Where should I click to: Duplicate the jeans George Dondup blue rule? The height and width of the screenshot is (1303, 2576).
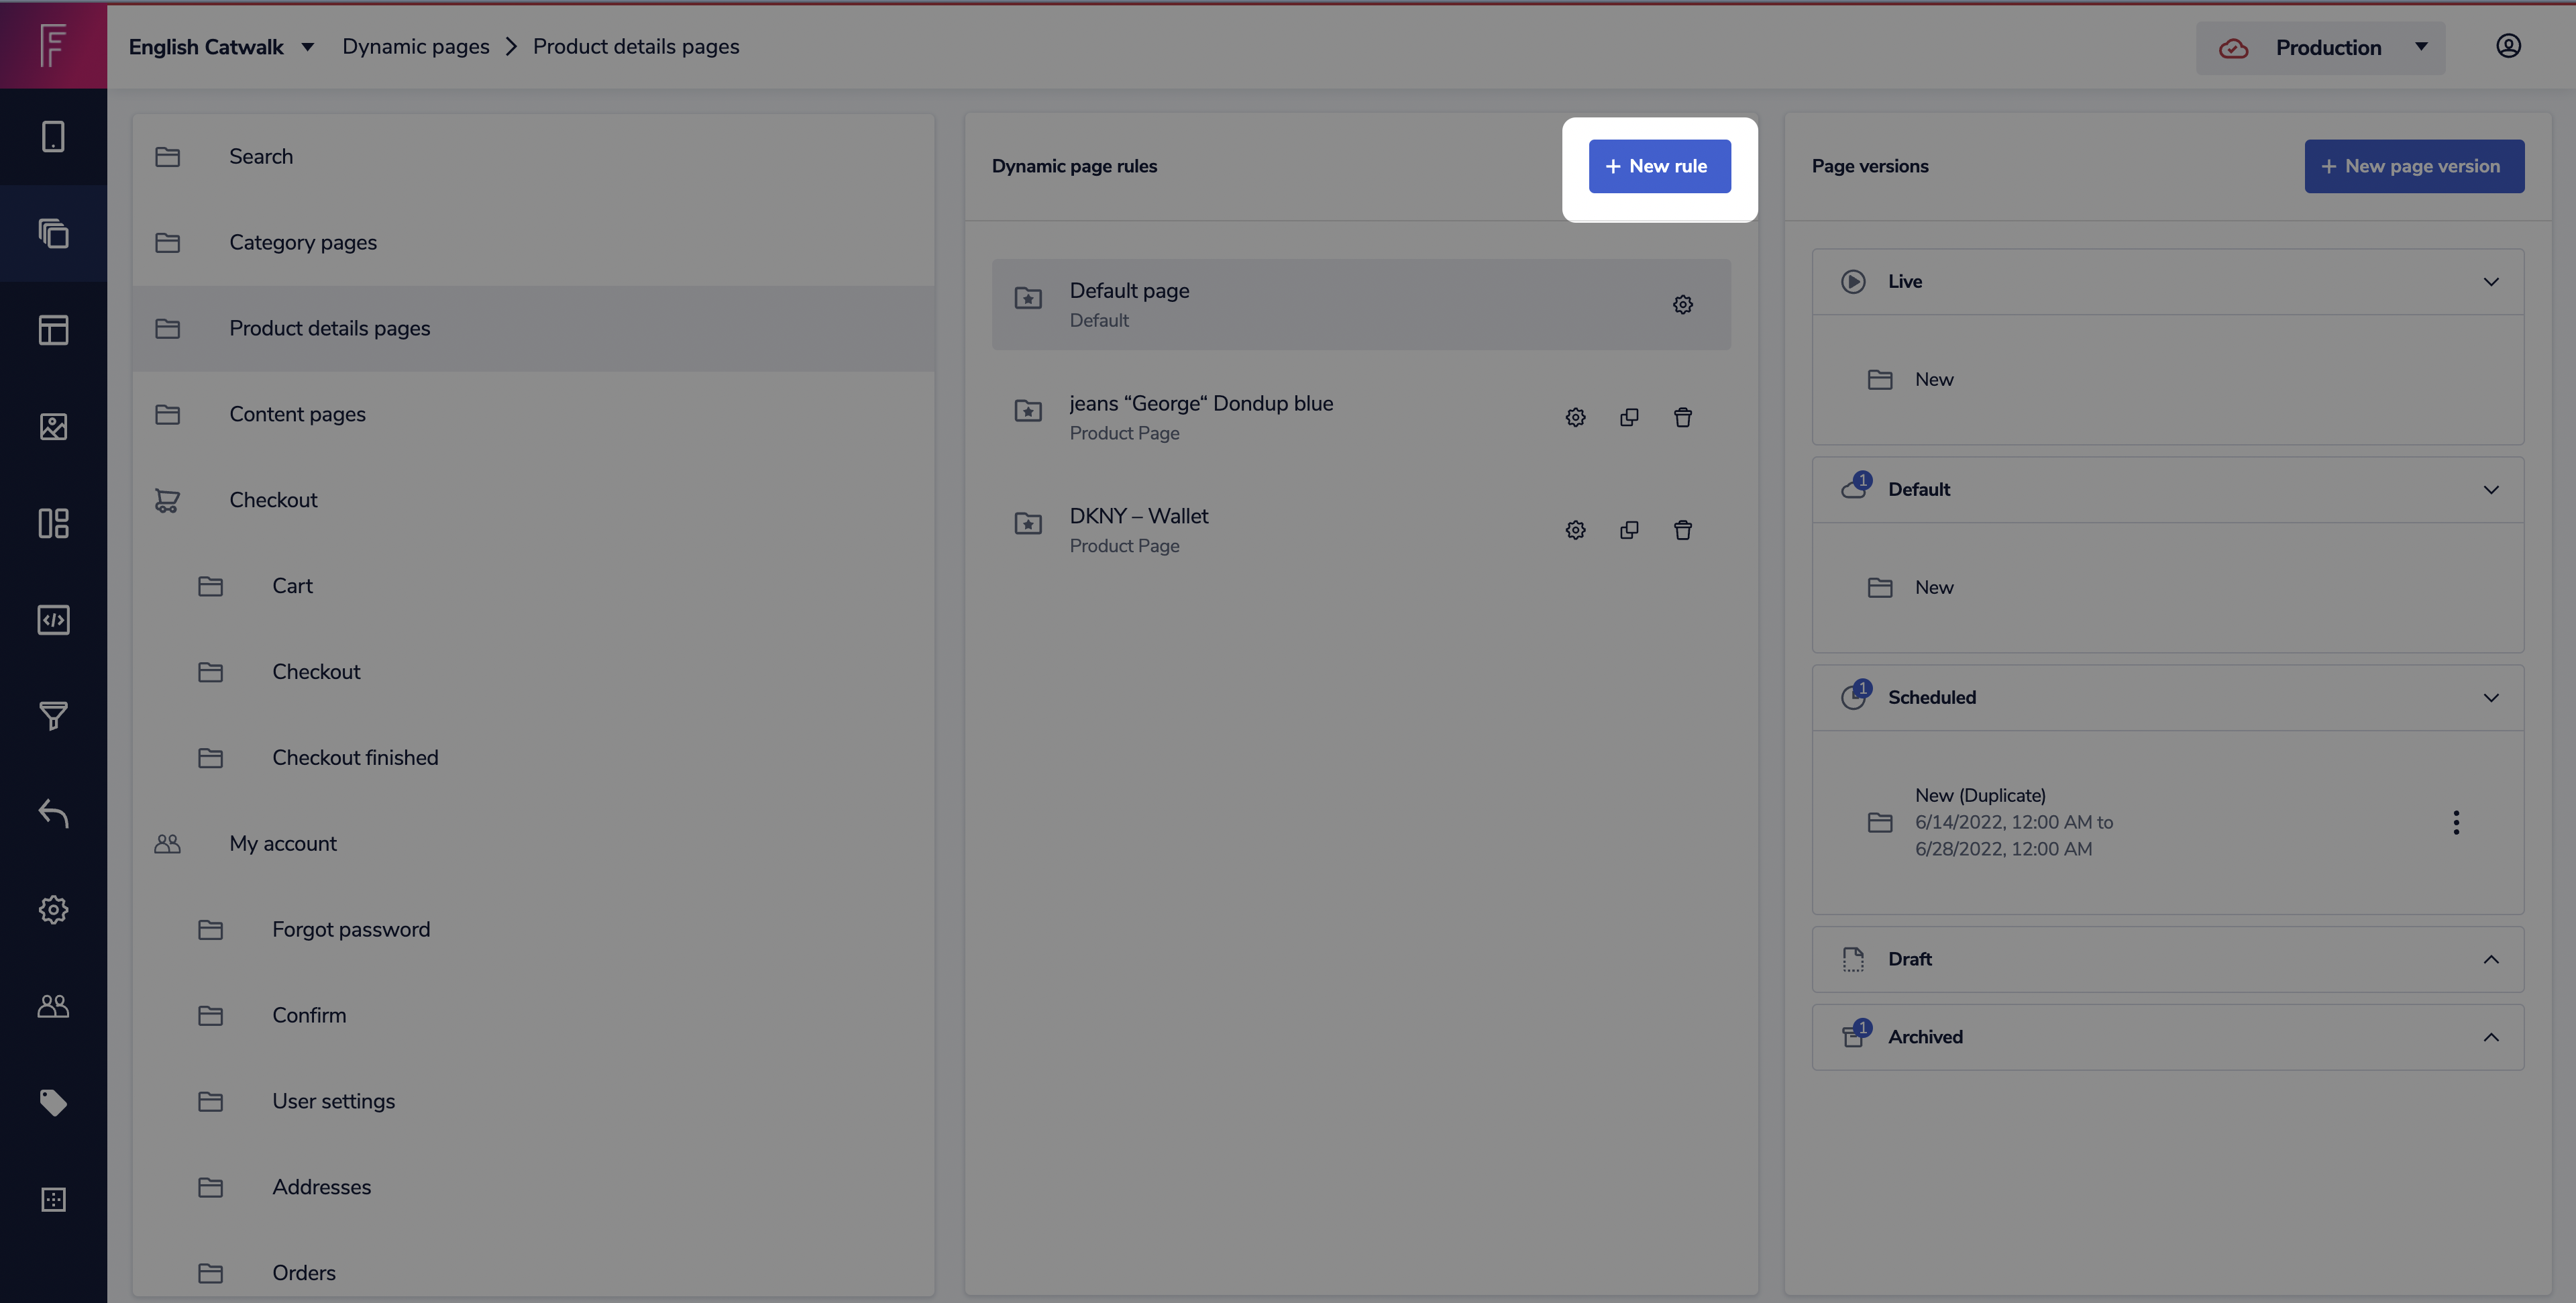click(x=1629, y=417)
